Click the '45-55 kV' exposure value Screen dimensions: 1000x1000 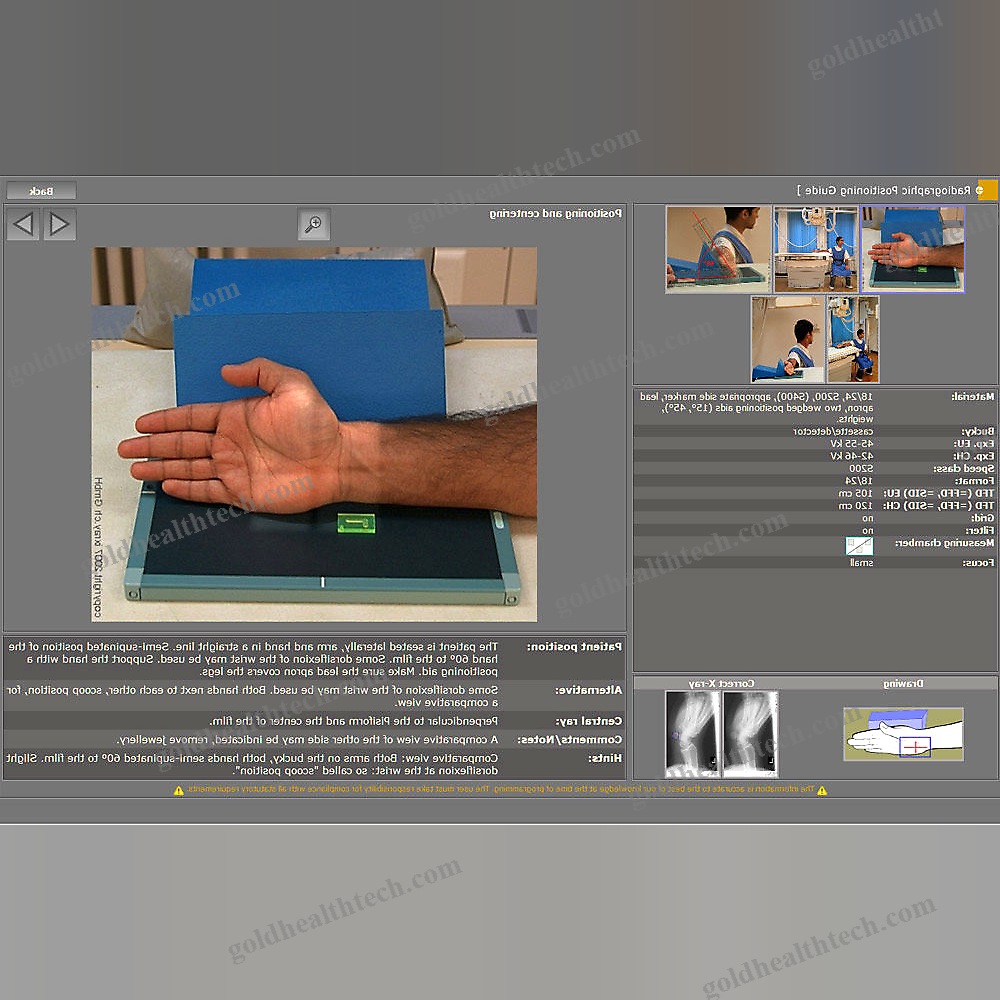pos(851,444)
